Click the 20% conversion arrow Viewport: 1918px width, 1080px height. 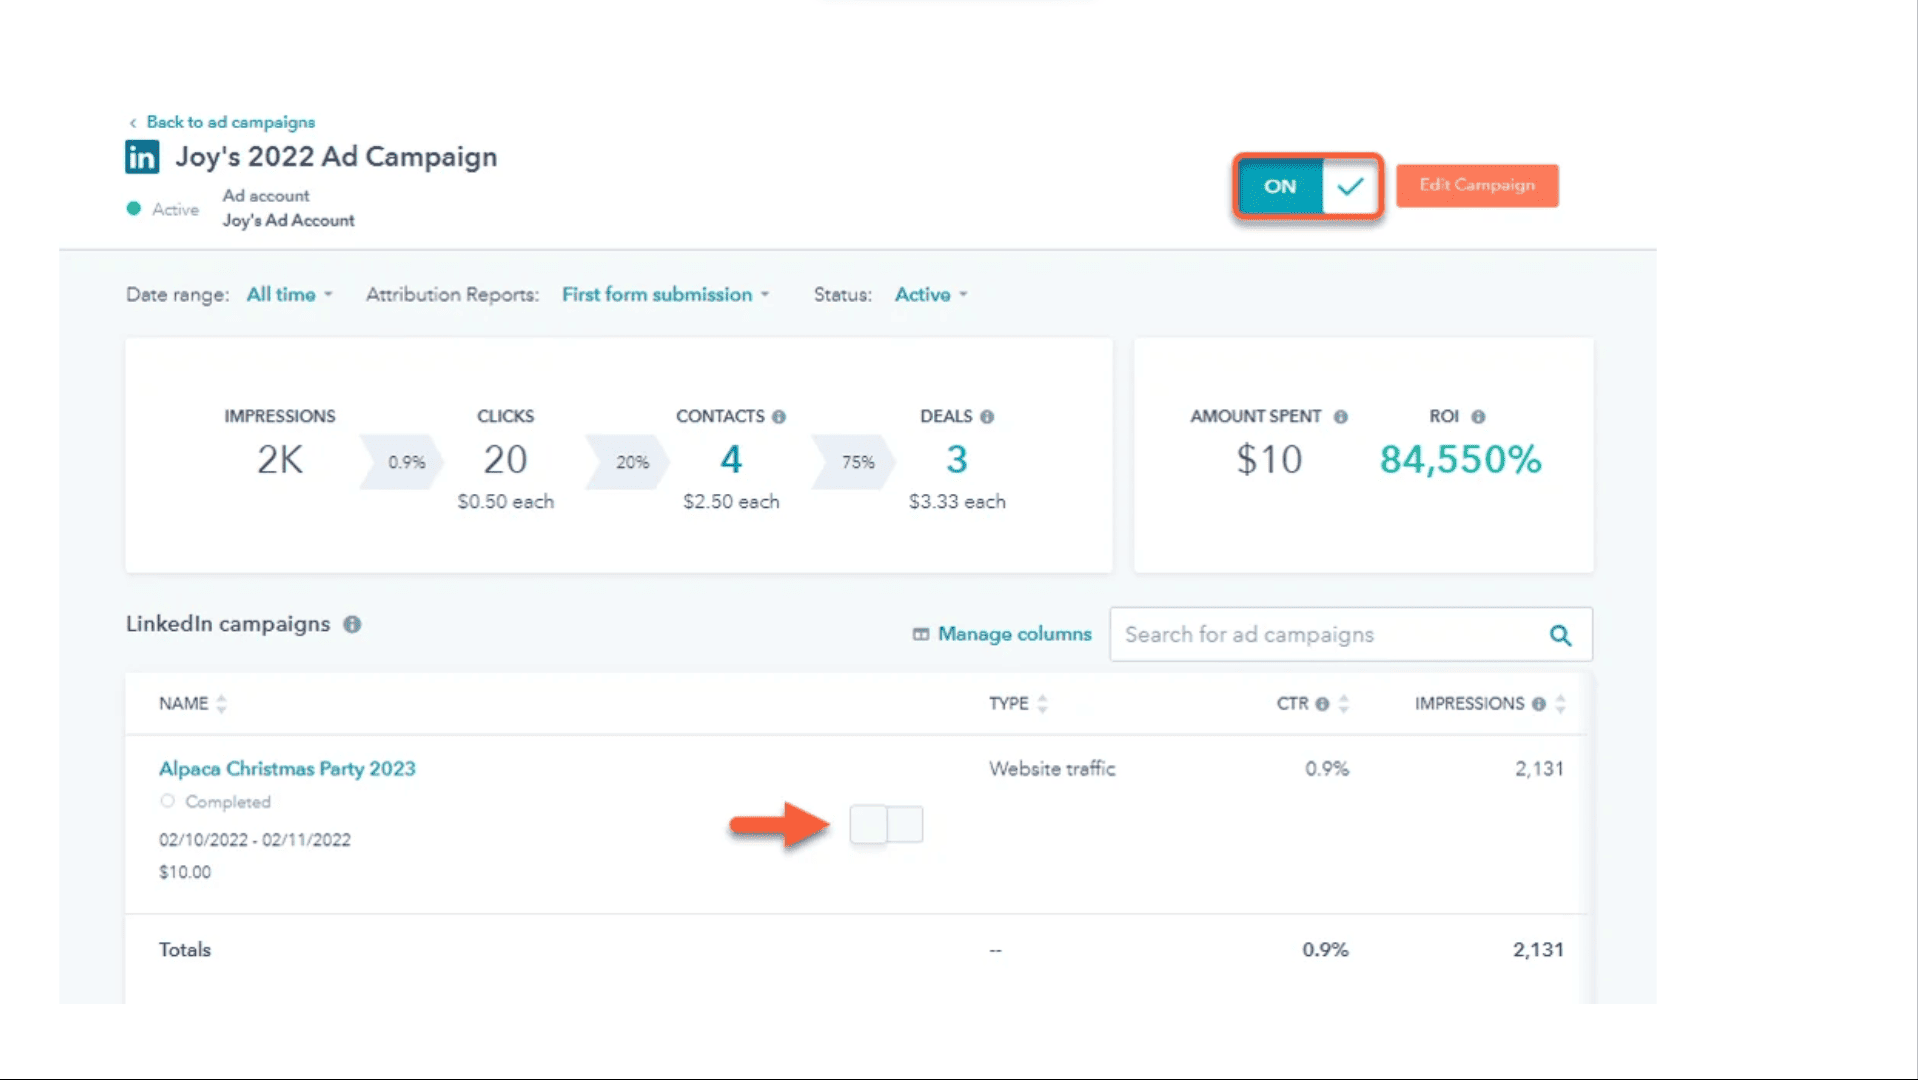pos(628,462)
